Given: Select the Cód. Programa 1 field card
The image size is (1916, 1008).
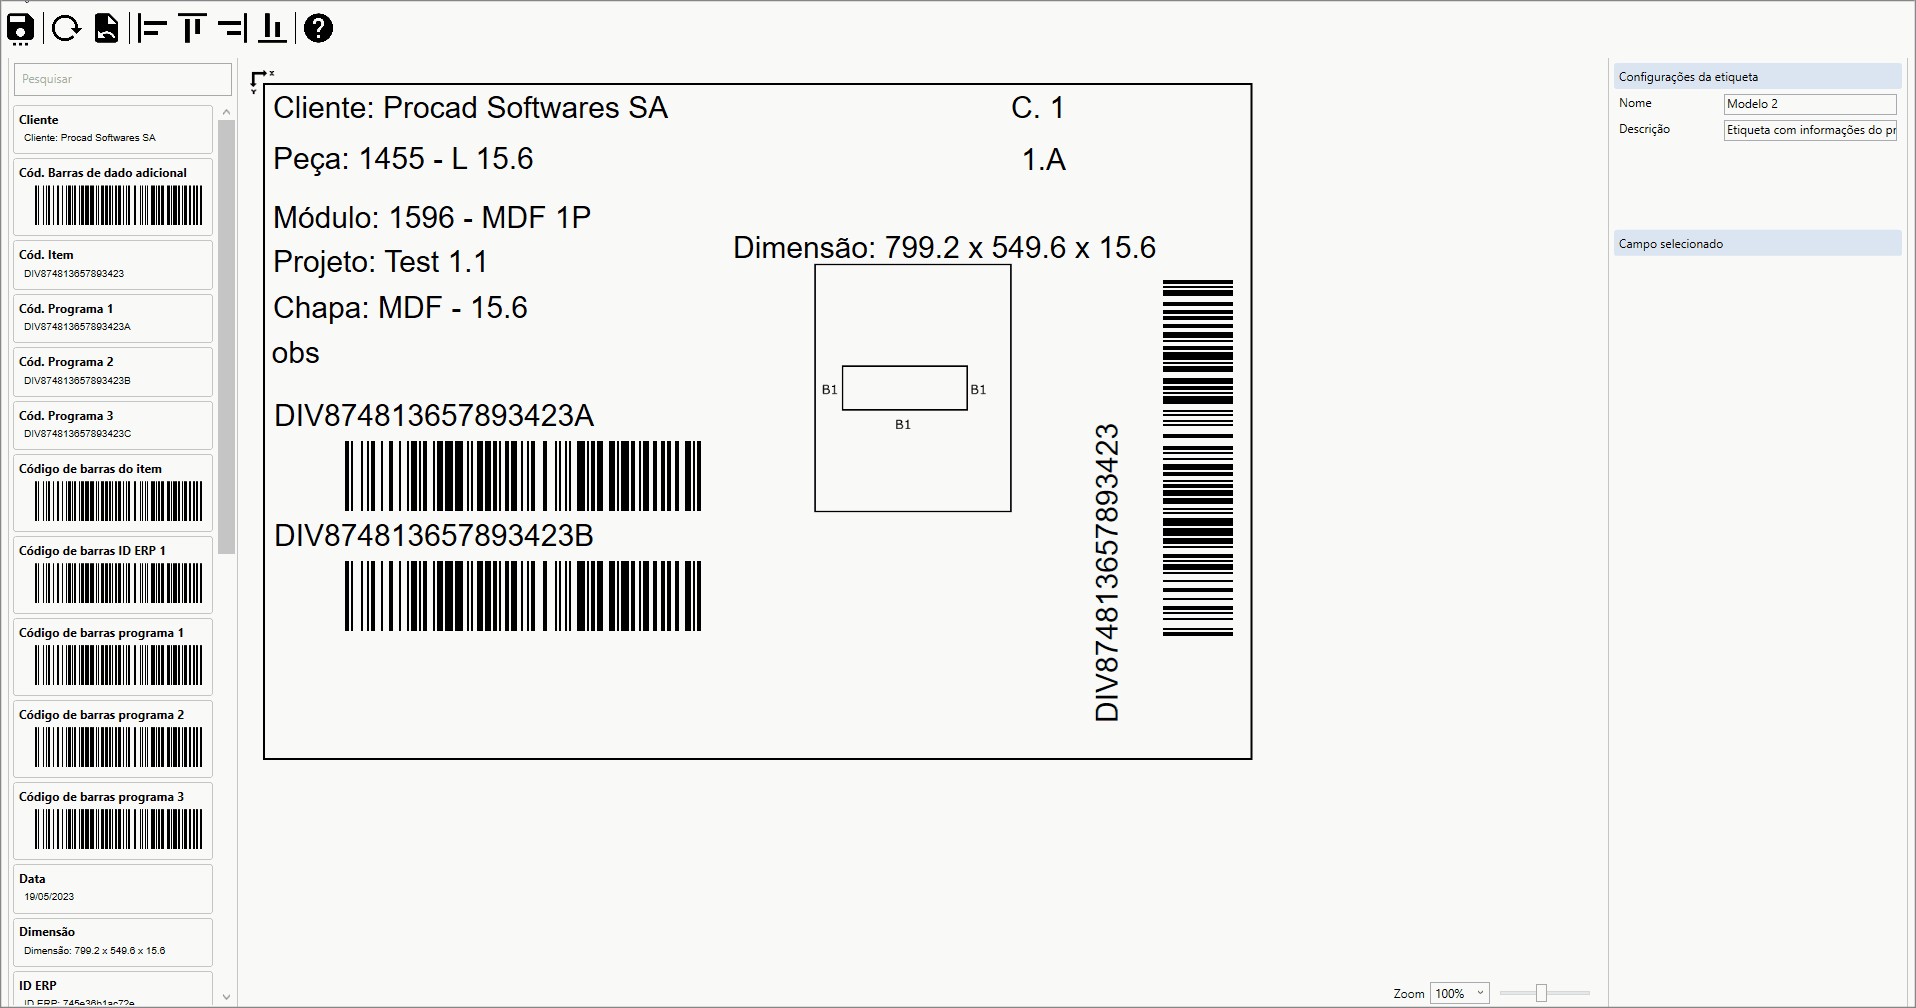Looking at the screenshot, I should (x=113, y=318).
